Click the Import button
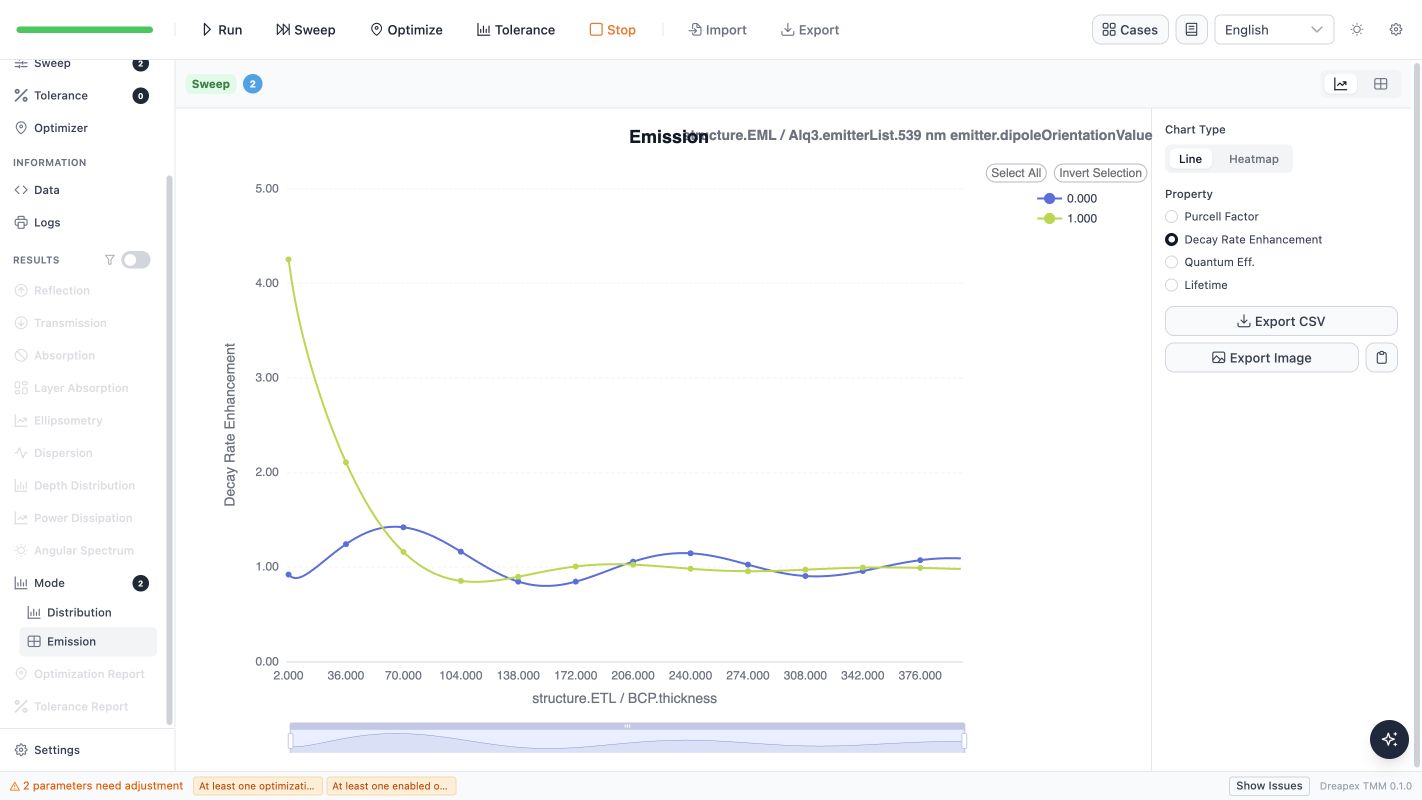 coord(717,30)
